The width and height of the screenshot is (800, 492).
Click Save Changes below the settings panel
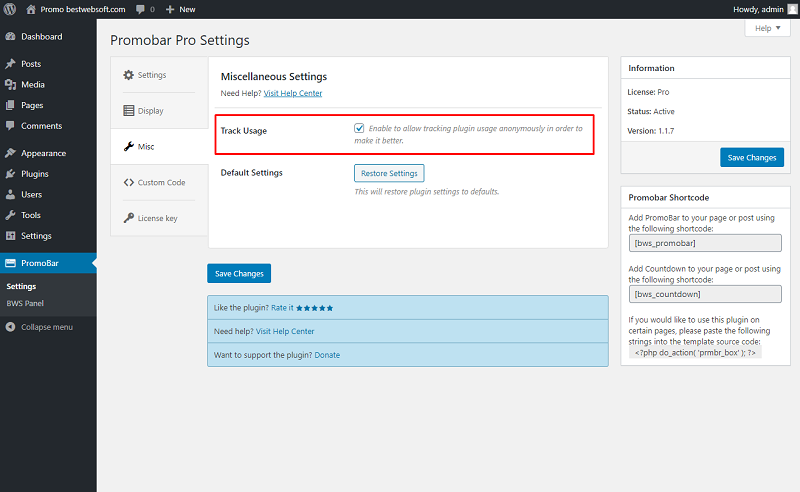pos(239,274)
